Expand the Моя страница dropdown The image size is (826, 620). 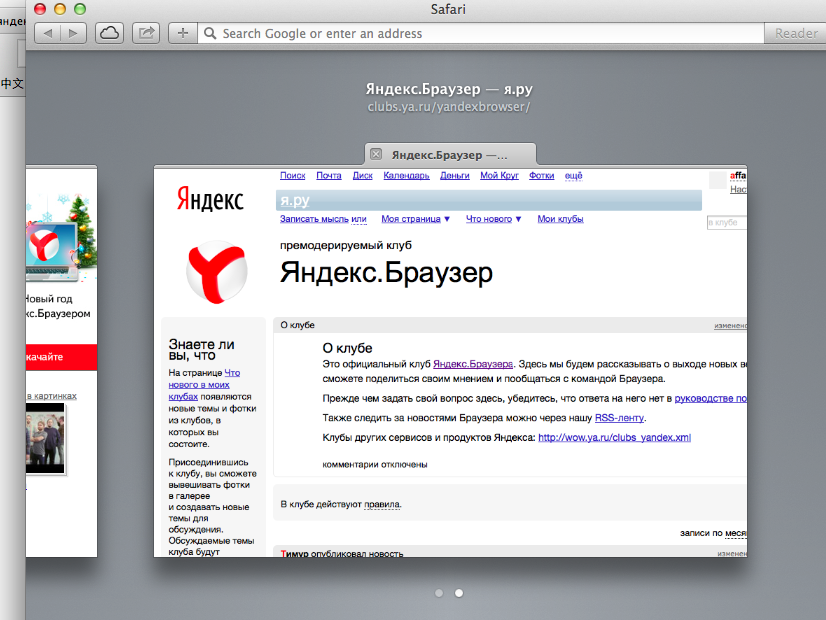(415, 219)
